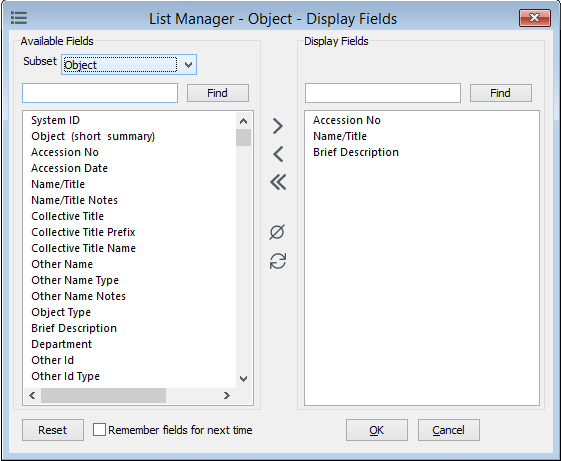
Task: Select Name/Title Notes field
Action: (74, 200)
